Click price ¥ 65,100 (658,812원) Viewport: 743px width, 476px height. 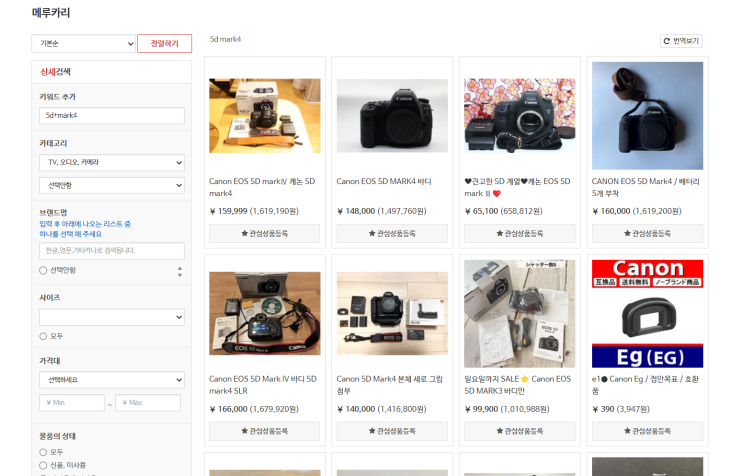[x=503, y=211]
